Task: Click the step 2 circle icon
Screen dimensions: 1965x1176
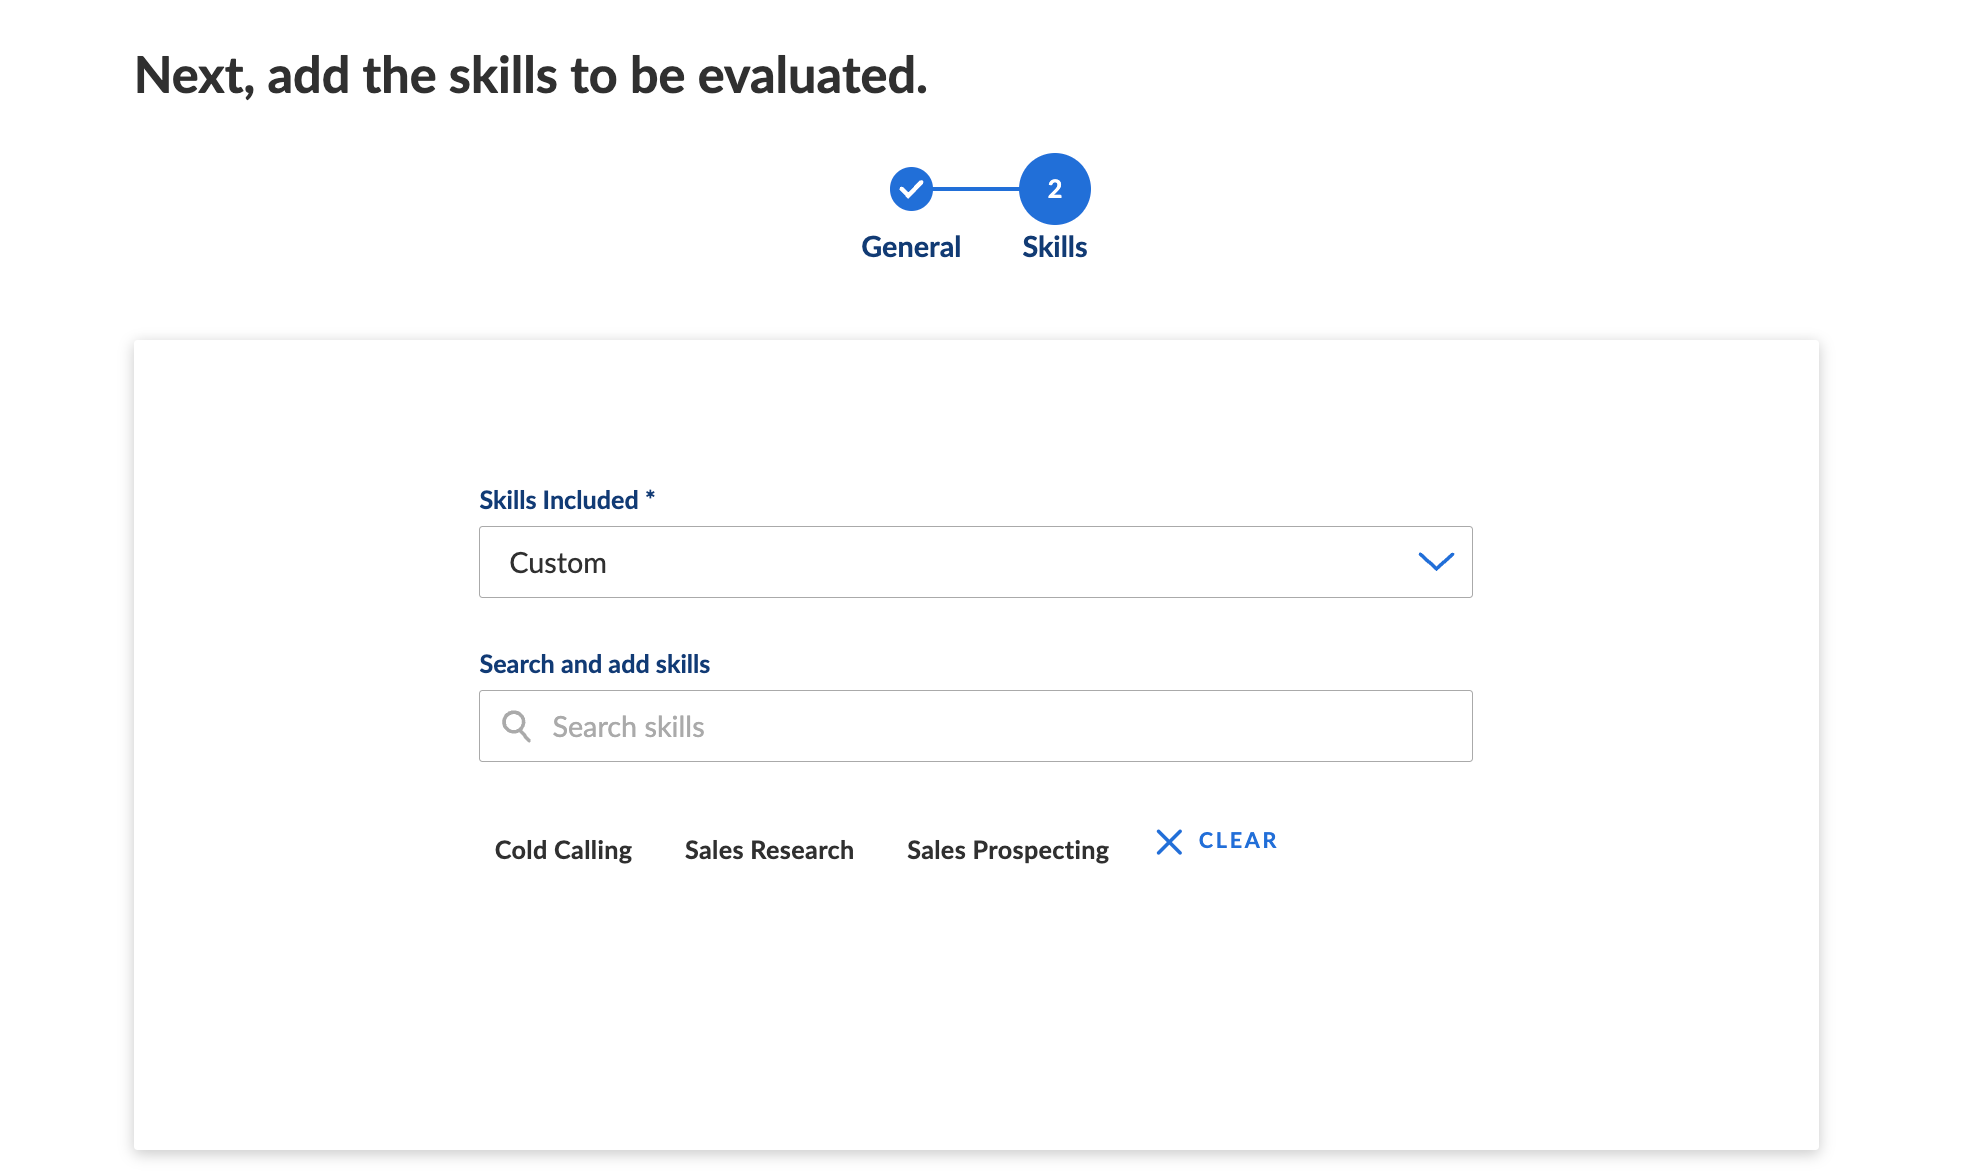Action: tap(1054, 189)
